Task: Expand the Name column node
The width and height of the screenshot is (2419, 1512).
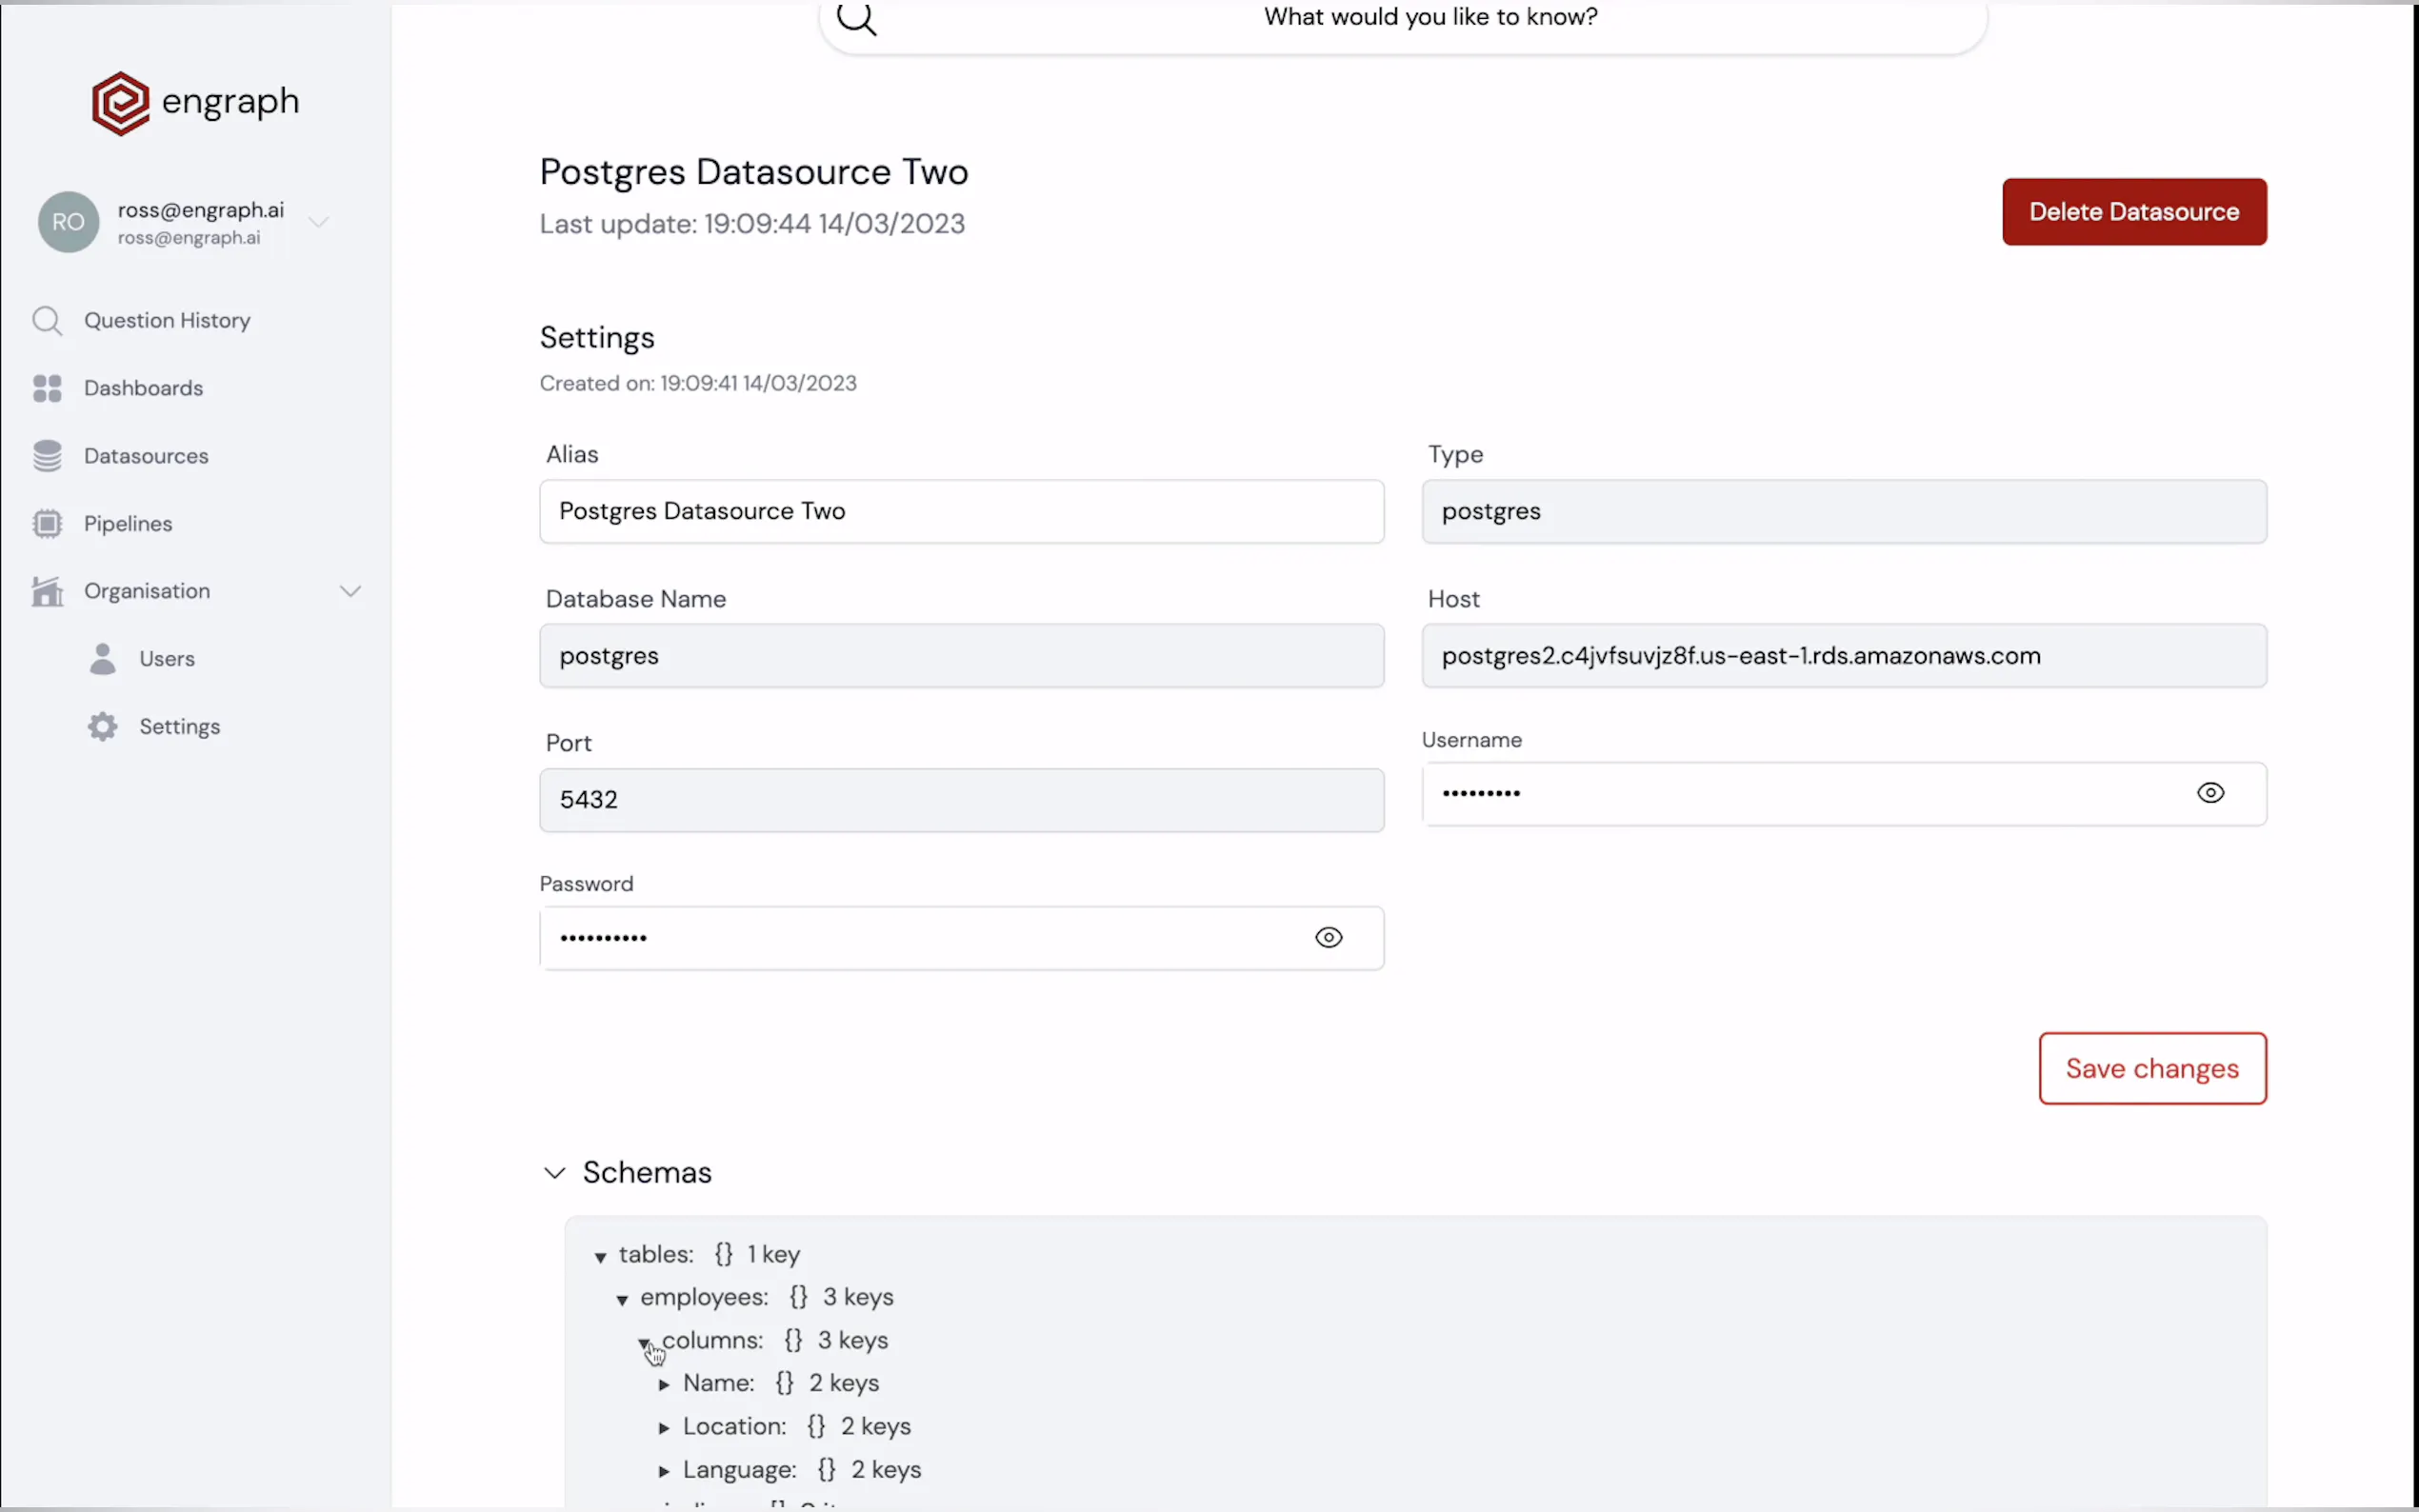Action: [664, 1385]
